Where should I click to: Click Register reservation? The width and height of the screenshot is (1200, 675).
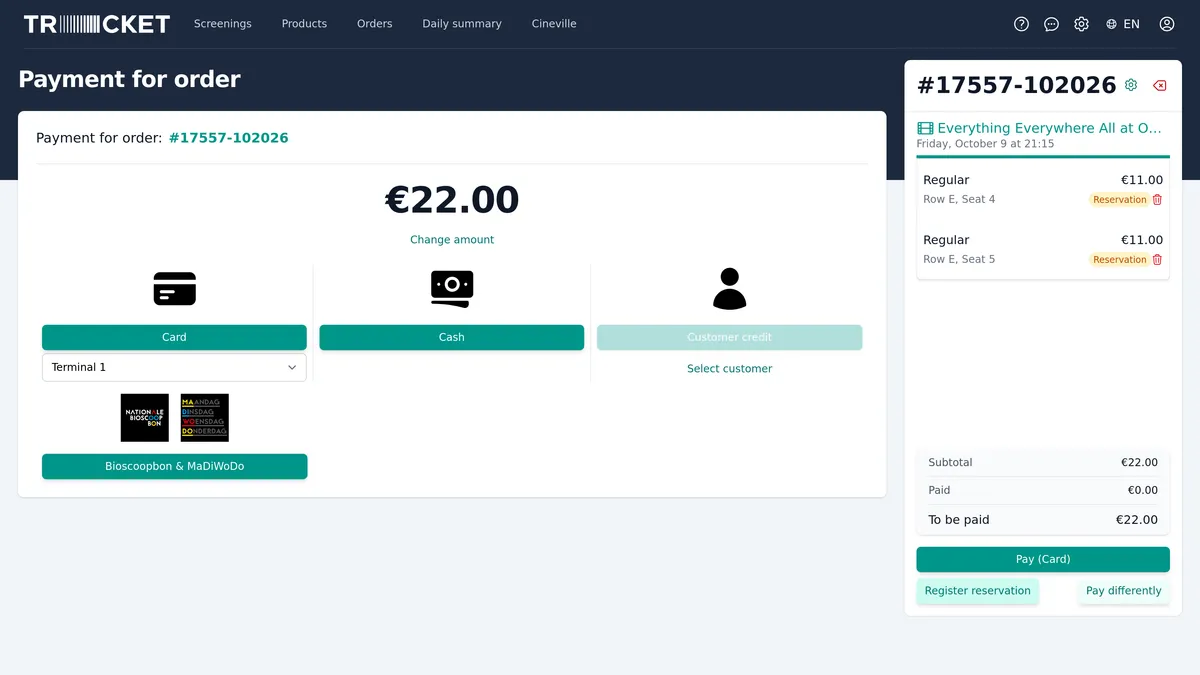(x=978, y=591)
